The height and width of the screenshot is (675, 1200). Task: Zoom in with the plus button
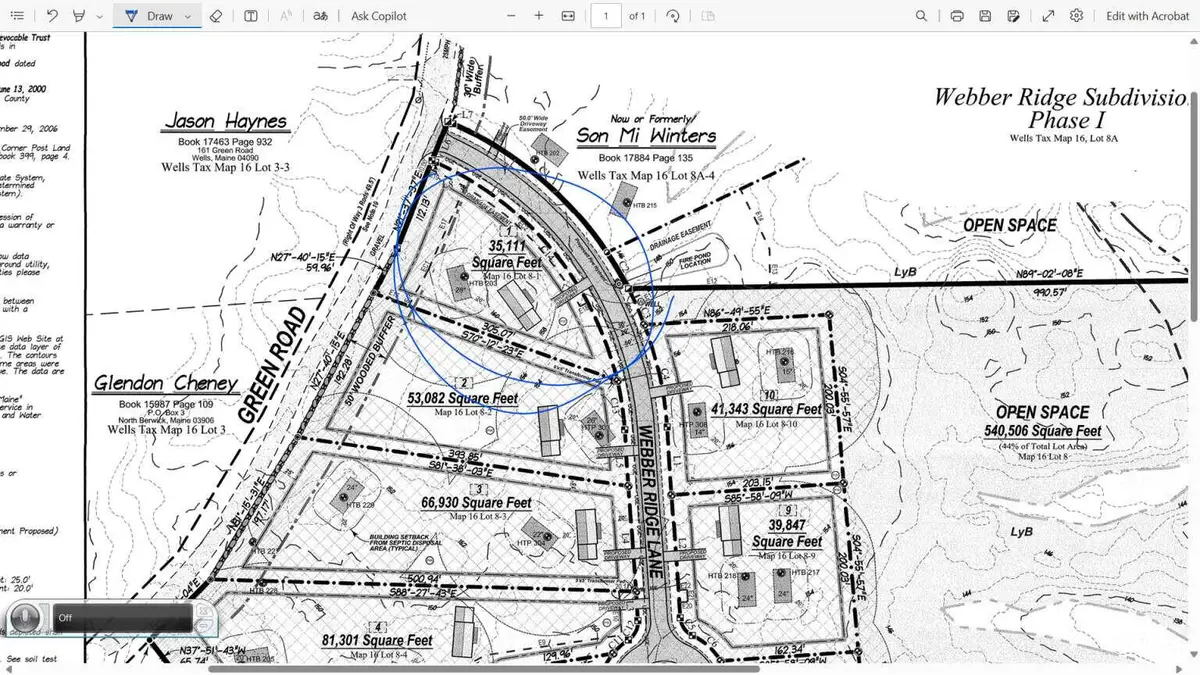(539, 16)
